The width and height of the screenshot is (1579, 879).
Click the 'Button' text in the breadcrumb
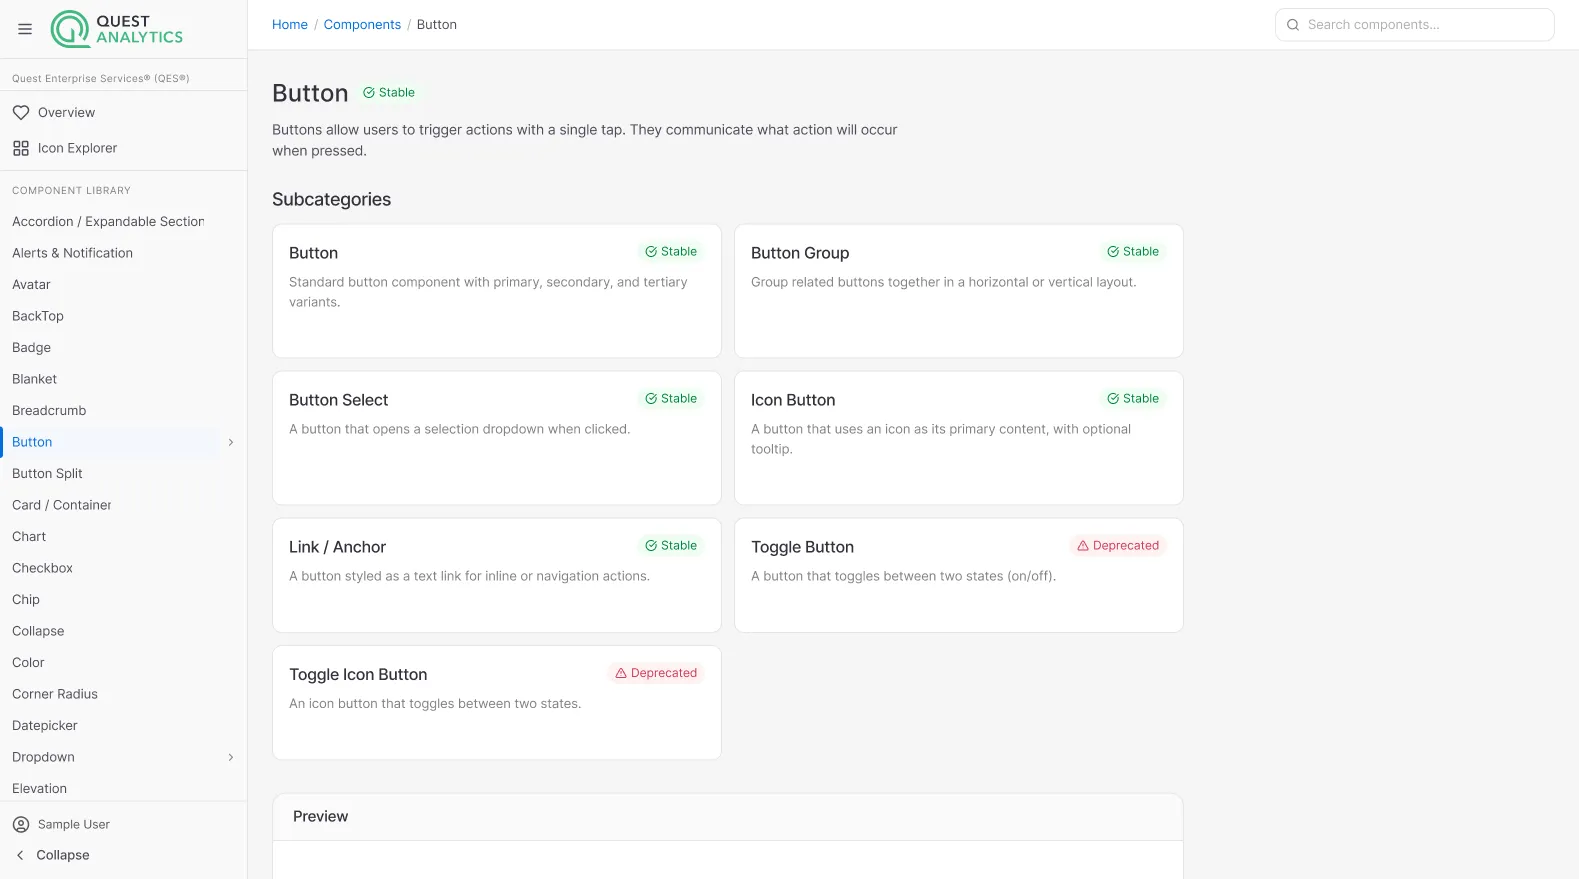coord(437,25)
